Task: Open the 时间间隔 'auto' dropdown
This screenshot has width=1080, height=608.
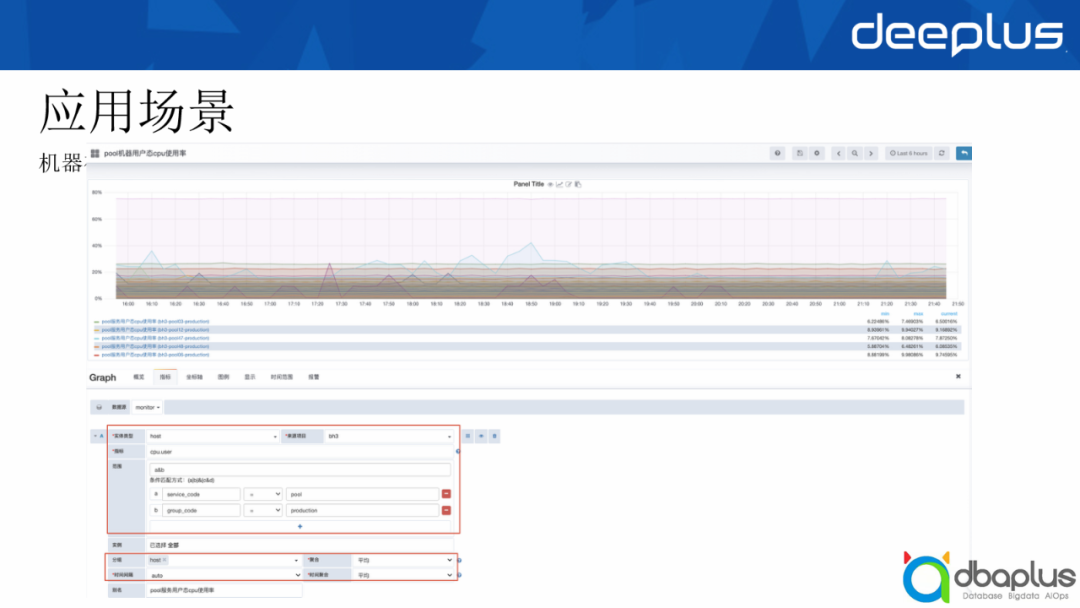Action: coord(225,575)
